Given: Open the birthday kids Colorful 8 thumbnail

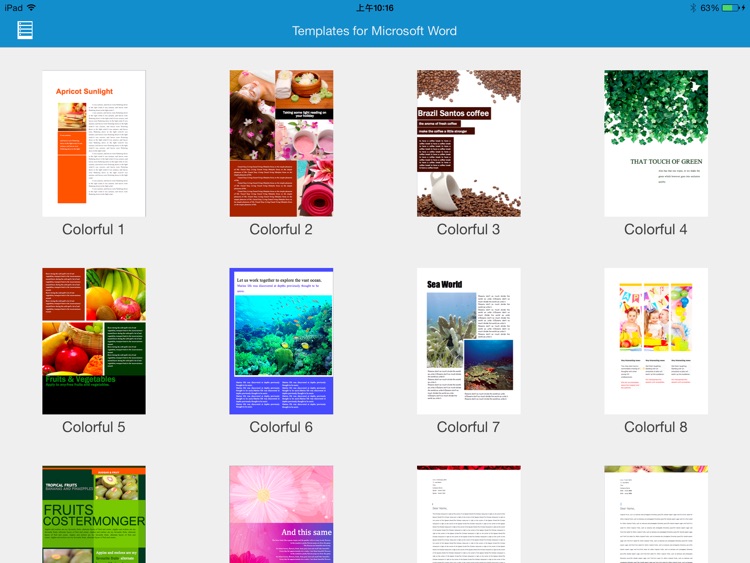Looking at the screenshot, I should click(656, 341).
